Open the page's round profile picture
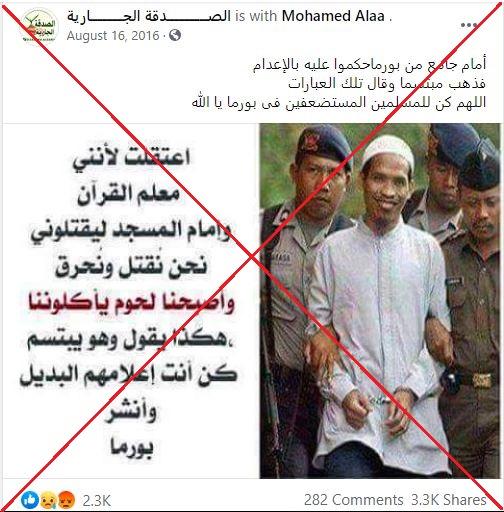The image size is (504, 512). pos(39,24)
